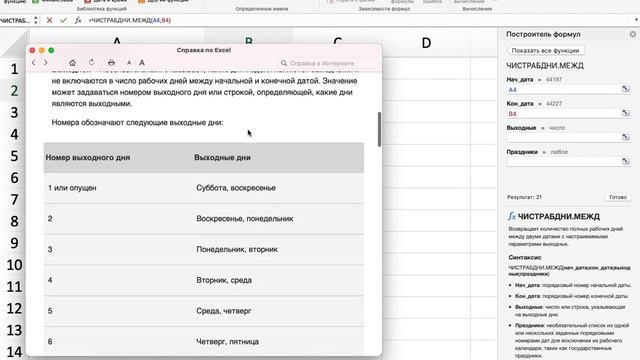
Task: Go back in Excel Help window
Action: [x=33, y=62]
